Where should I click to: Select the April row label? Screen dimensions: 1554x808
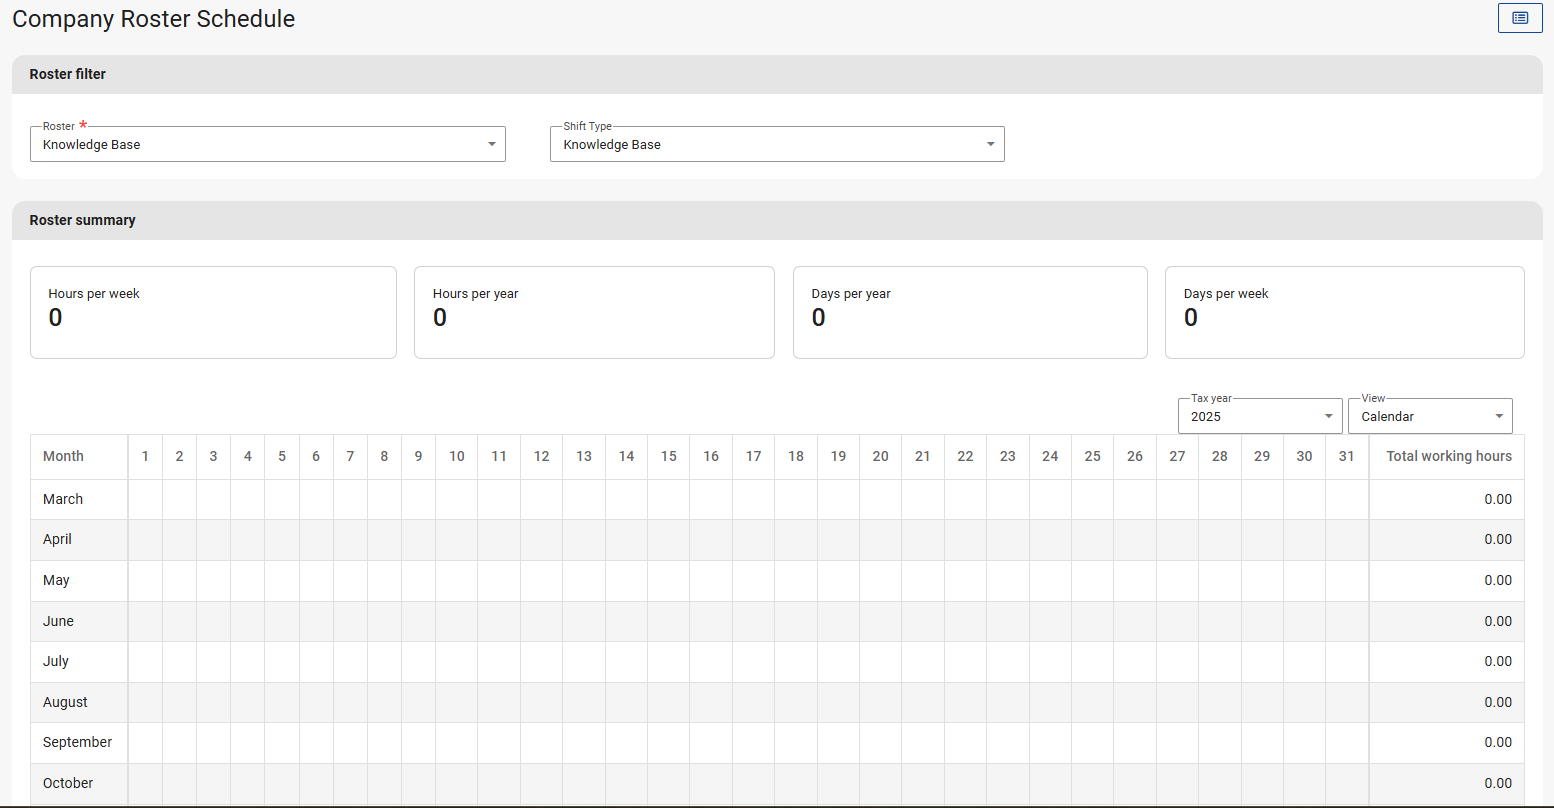click(58, 539)
